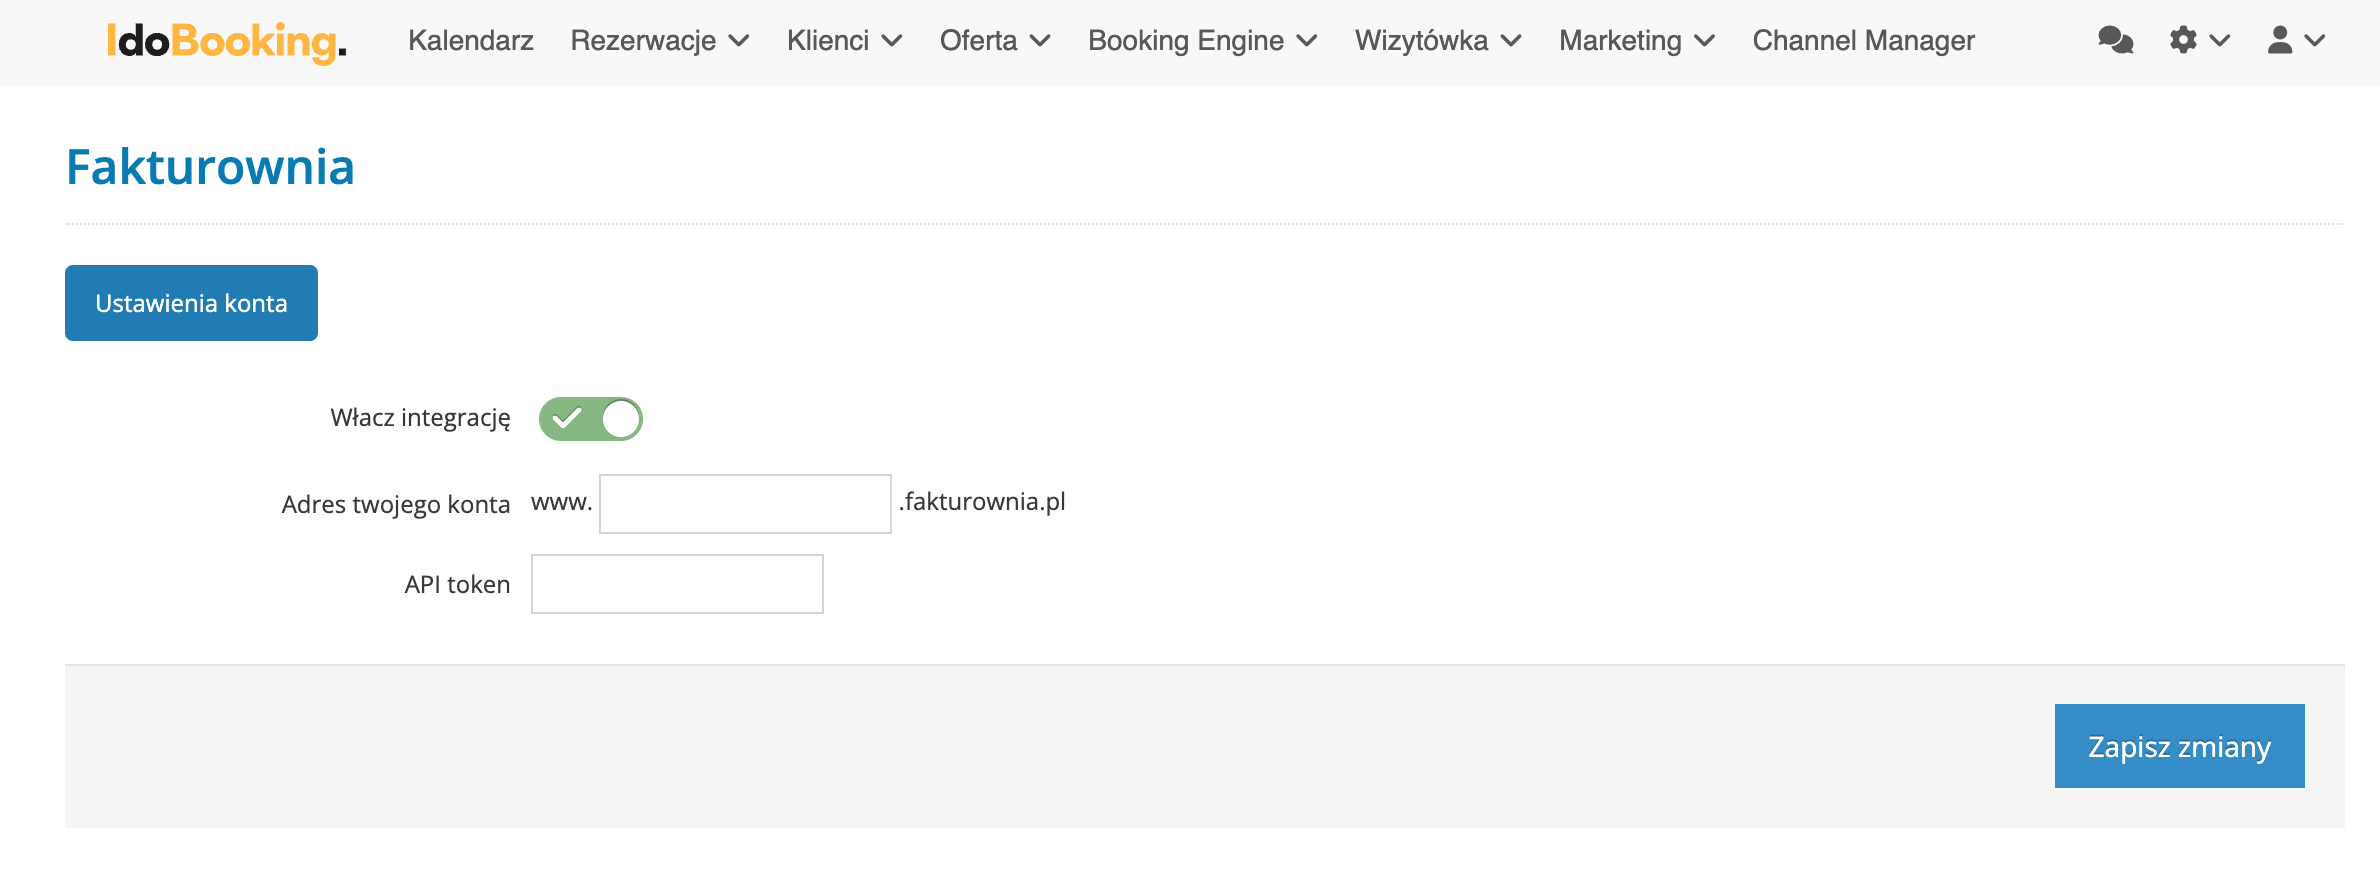Toggle the Włącz integrację switch

click(x=590, y=419)
